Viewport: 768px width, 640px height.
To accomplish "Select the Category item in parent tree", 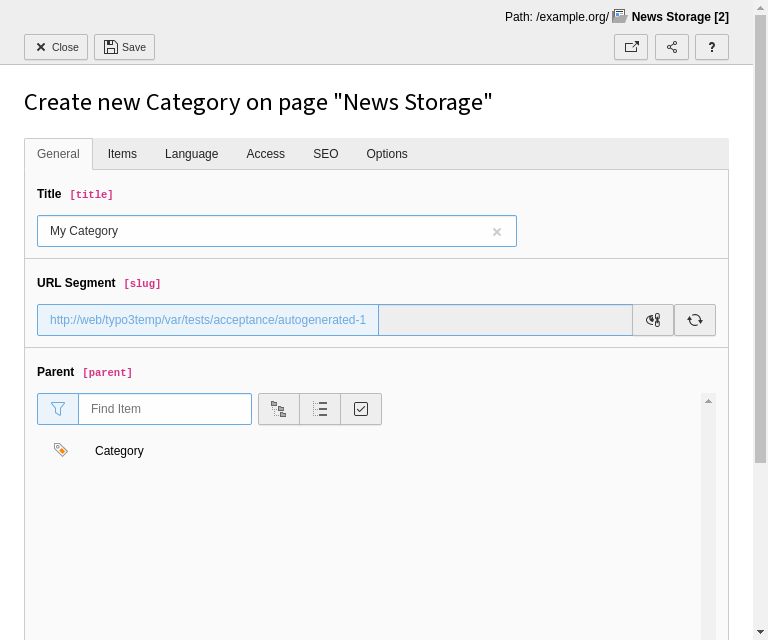I will pyautogui.click(x=119, y=451).
